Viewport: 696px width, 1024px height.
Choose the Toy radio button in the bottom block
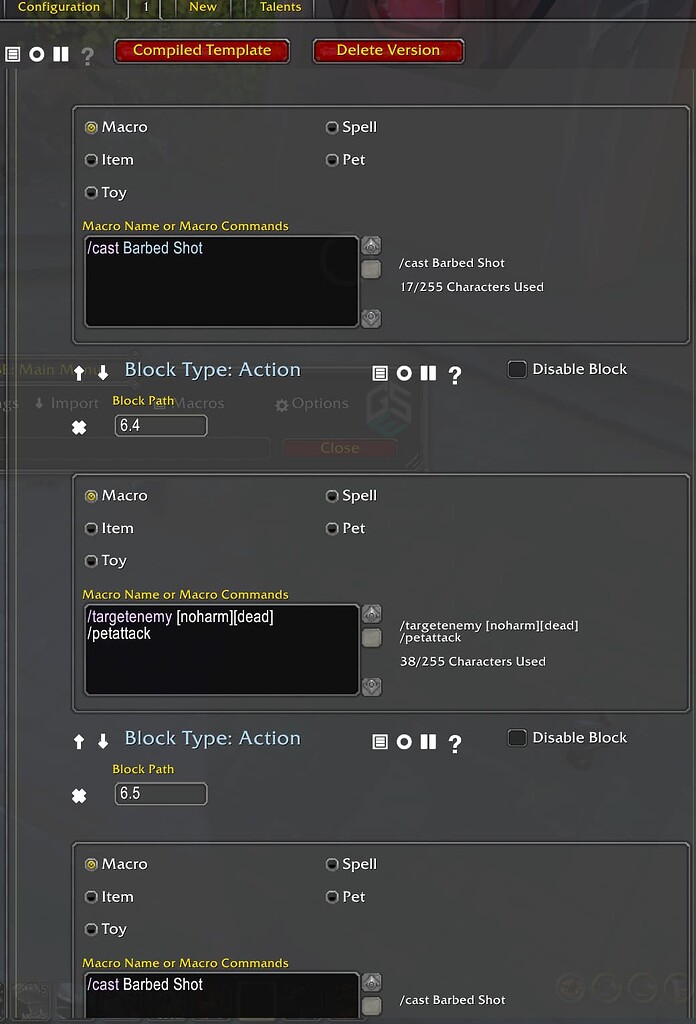coord(90,929)
